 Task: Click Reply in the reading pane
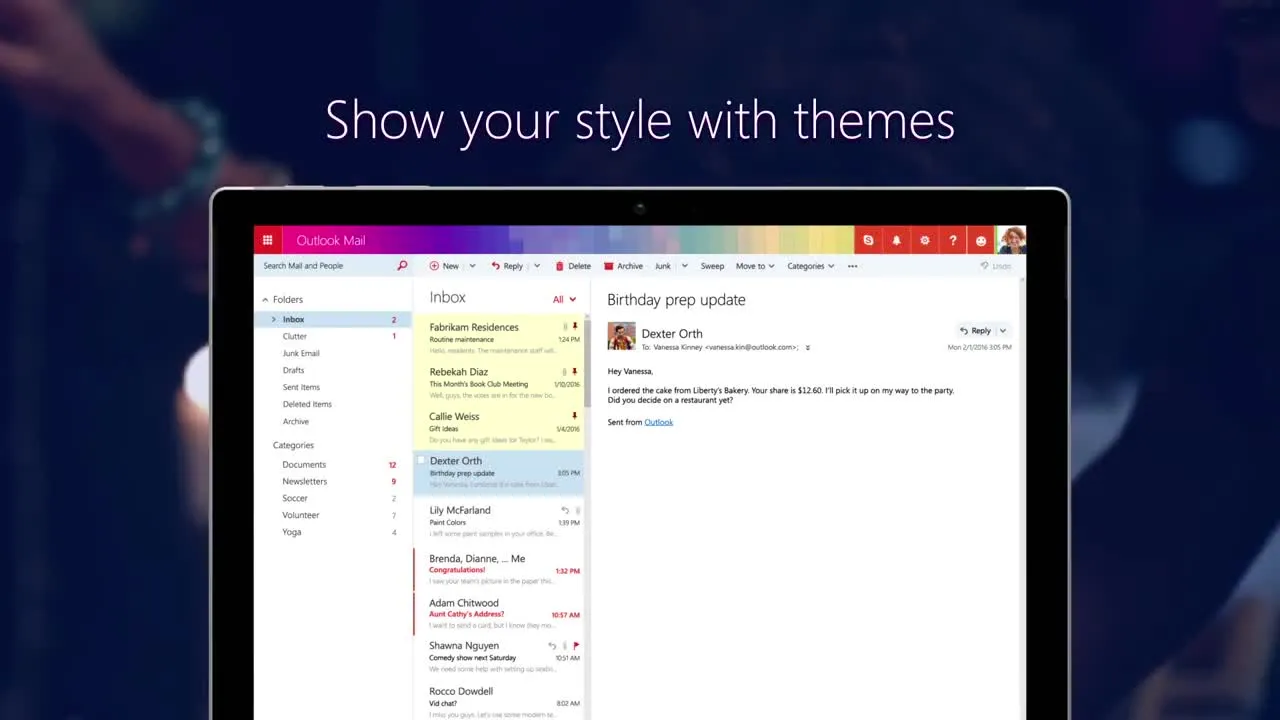975,331
